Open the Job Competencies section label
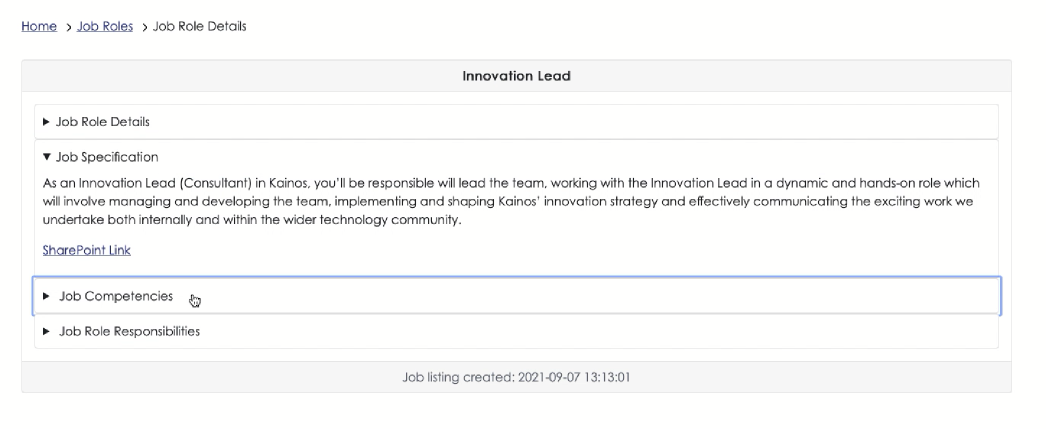 [x=116, y=296]
